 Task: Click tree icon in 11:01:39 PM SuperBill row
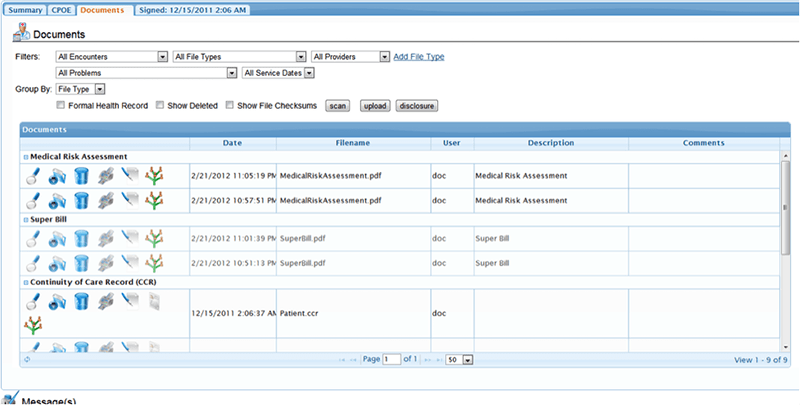pos(154,238)
